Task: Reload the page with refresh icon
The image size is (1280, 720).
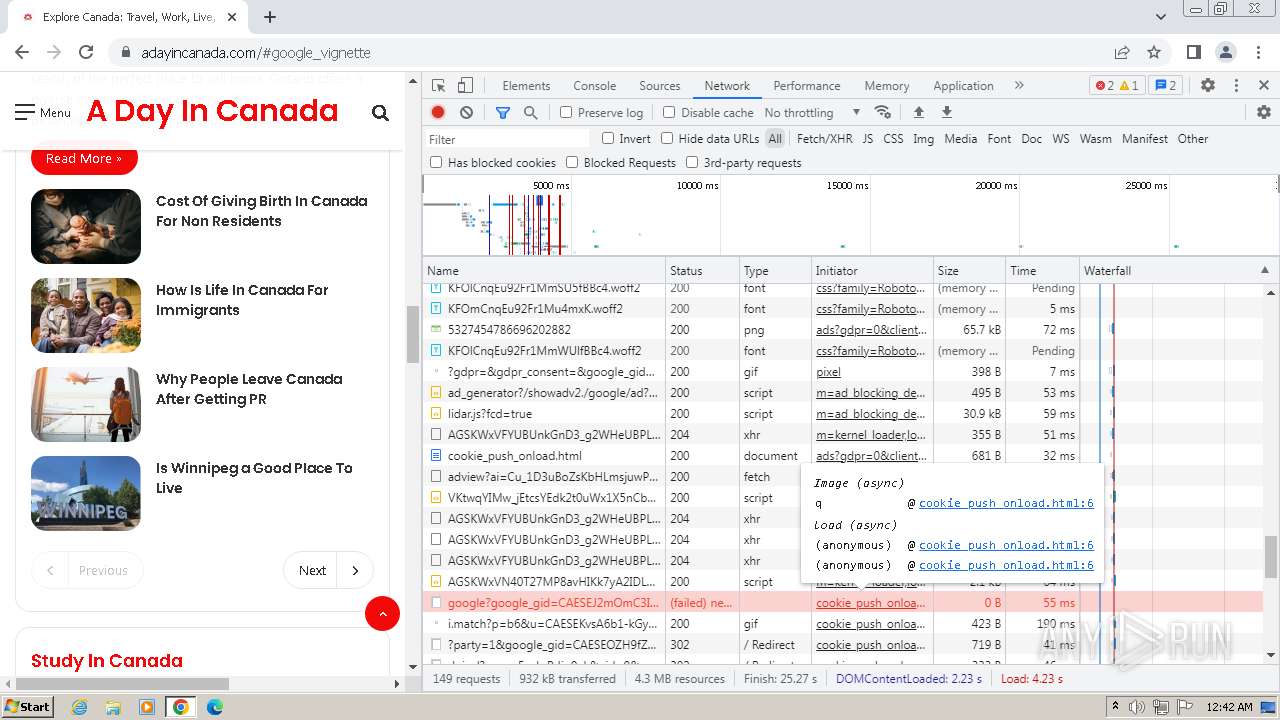Action: click(x=86, y=53)
